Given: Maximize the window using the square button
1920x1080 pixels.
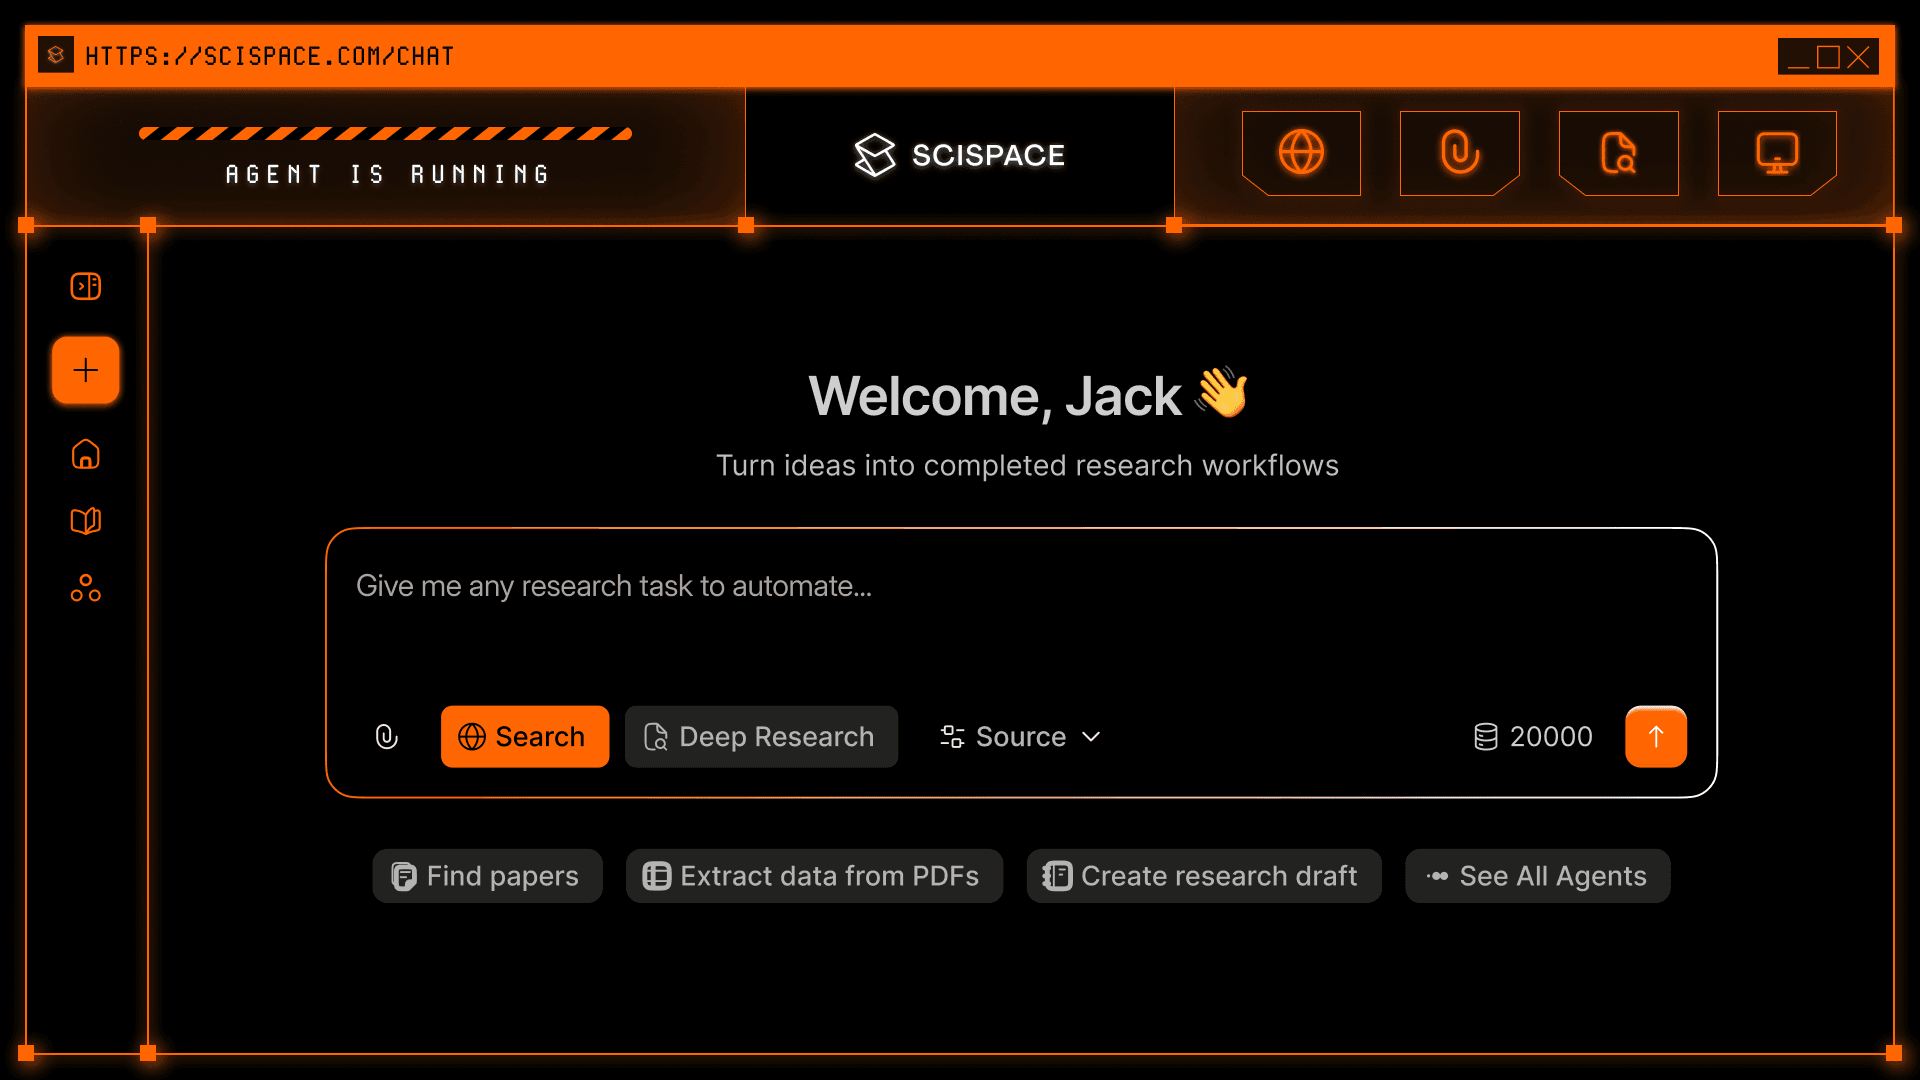Looking at the screenshot, I should pos(1828,57).
